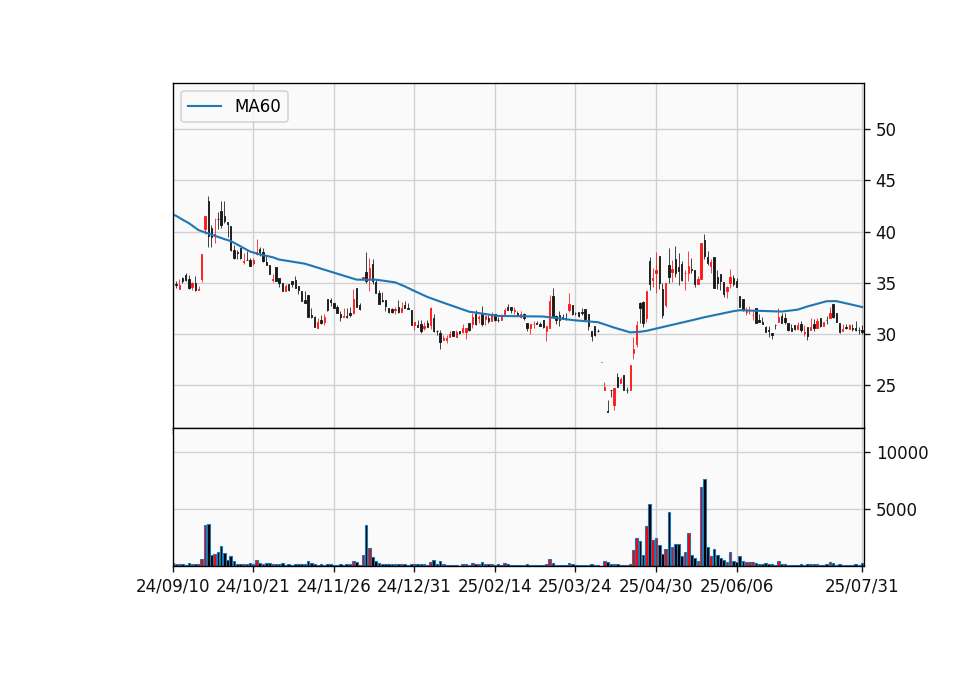Click the price axis value 50

click(x=886, y=130)
